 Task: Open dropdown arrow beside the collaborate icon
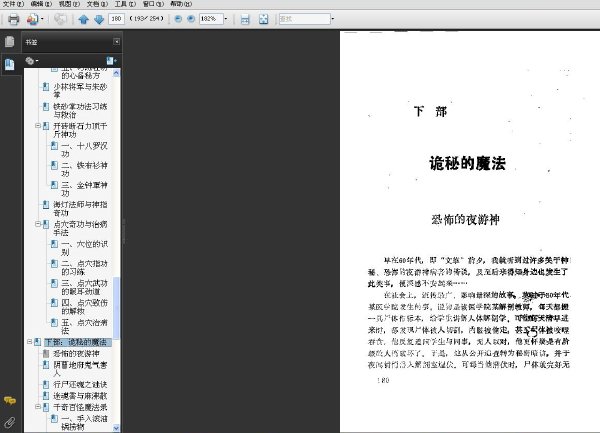pos(42,19)
